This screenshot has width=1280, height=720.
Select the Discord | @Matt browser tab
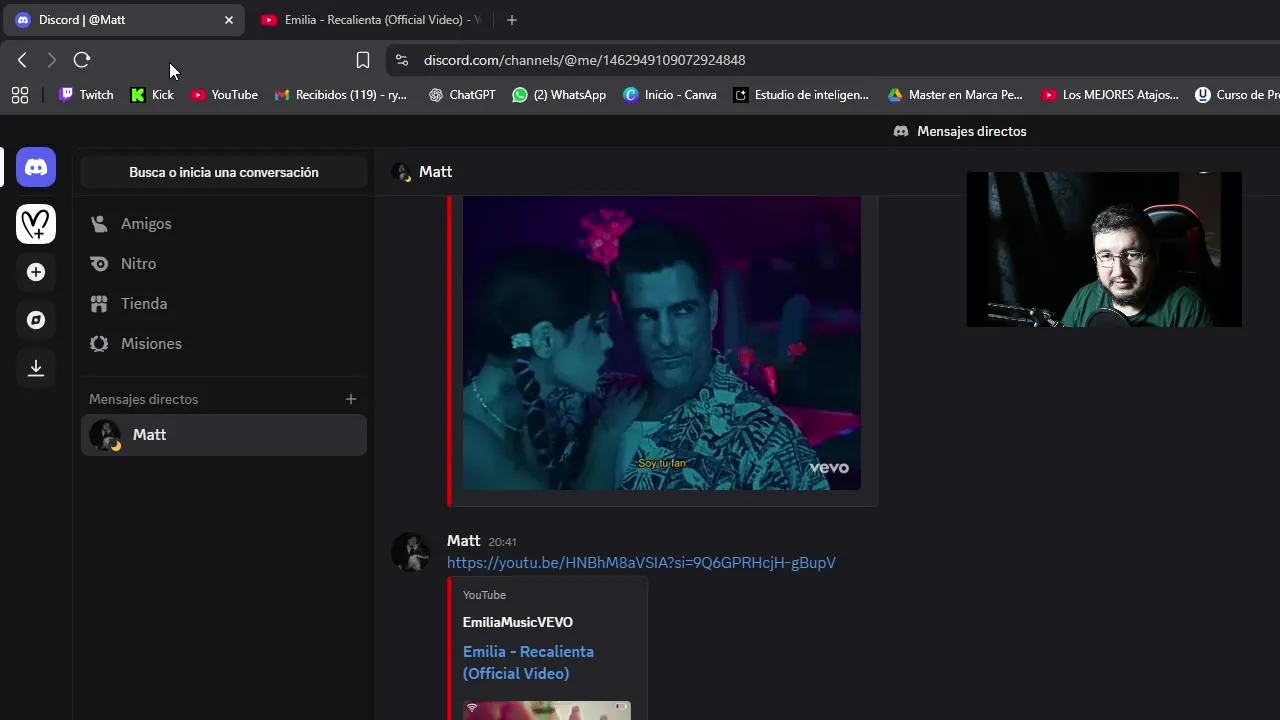tap(122, 20)
